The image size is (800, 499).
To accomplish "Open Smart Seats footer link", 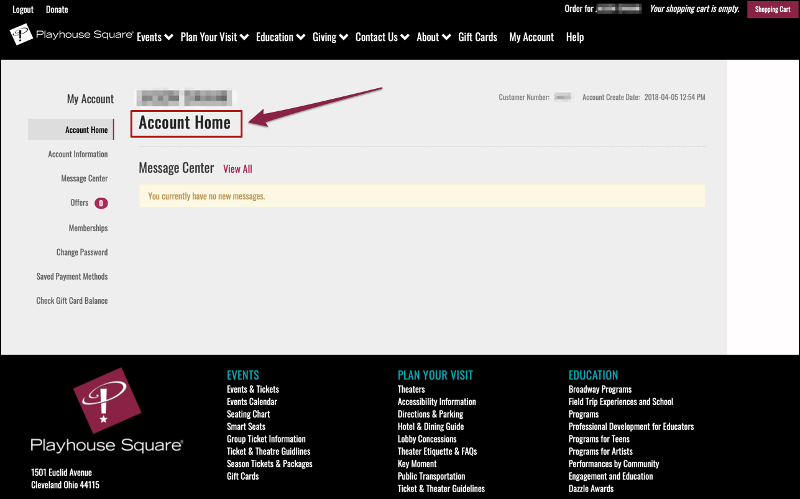I will pyautogui.click(x=246, y=427).
